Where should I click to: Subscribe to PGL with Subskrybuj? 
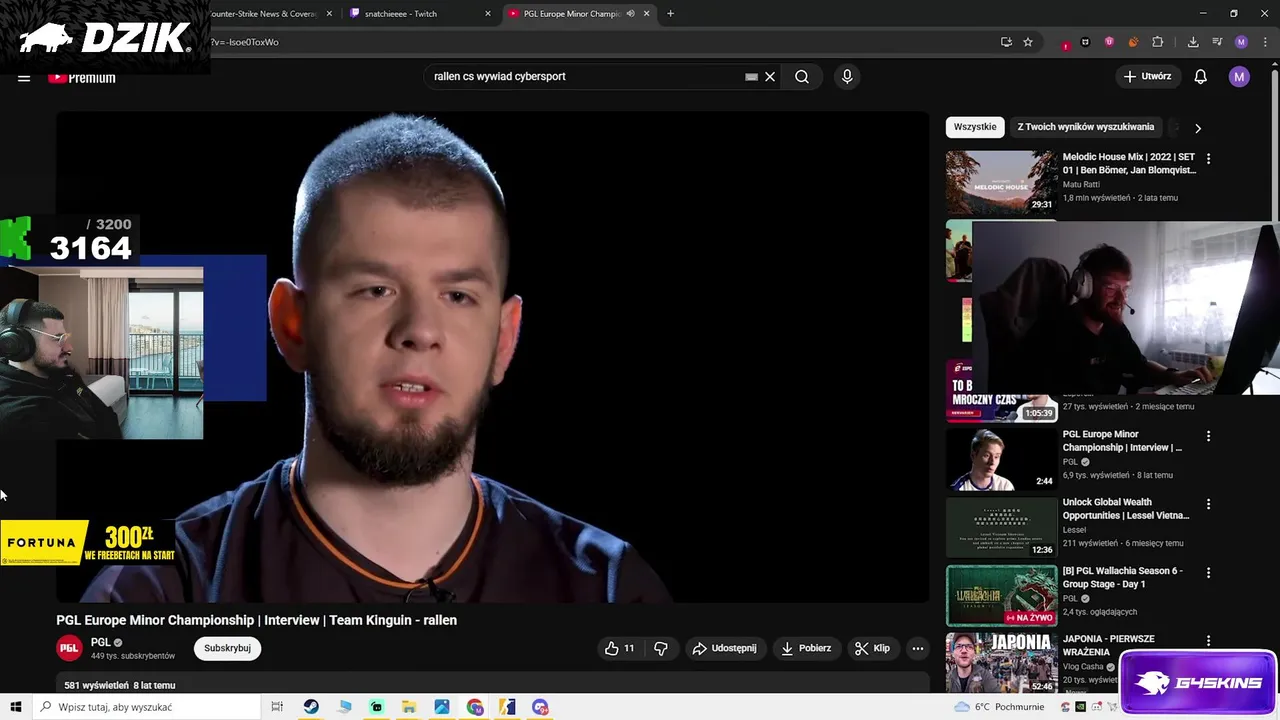227,648
